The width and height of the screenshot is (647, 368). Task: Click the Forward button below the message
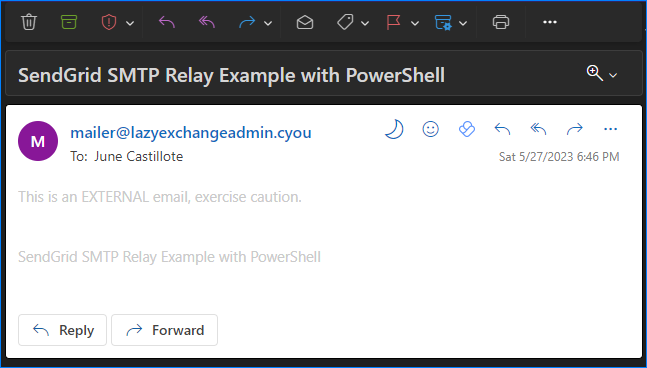164,330
